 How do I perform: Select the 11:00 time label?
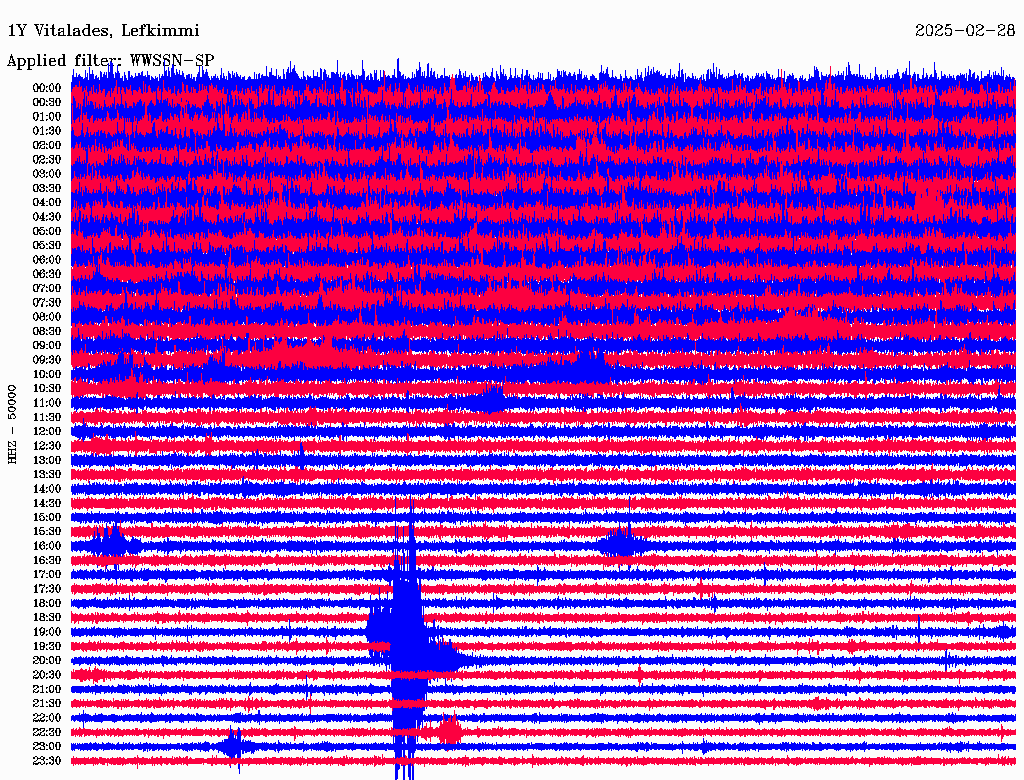point(47,402)
